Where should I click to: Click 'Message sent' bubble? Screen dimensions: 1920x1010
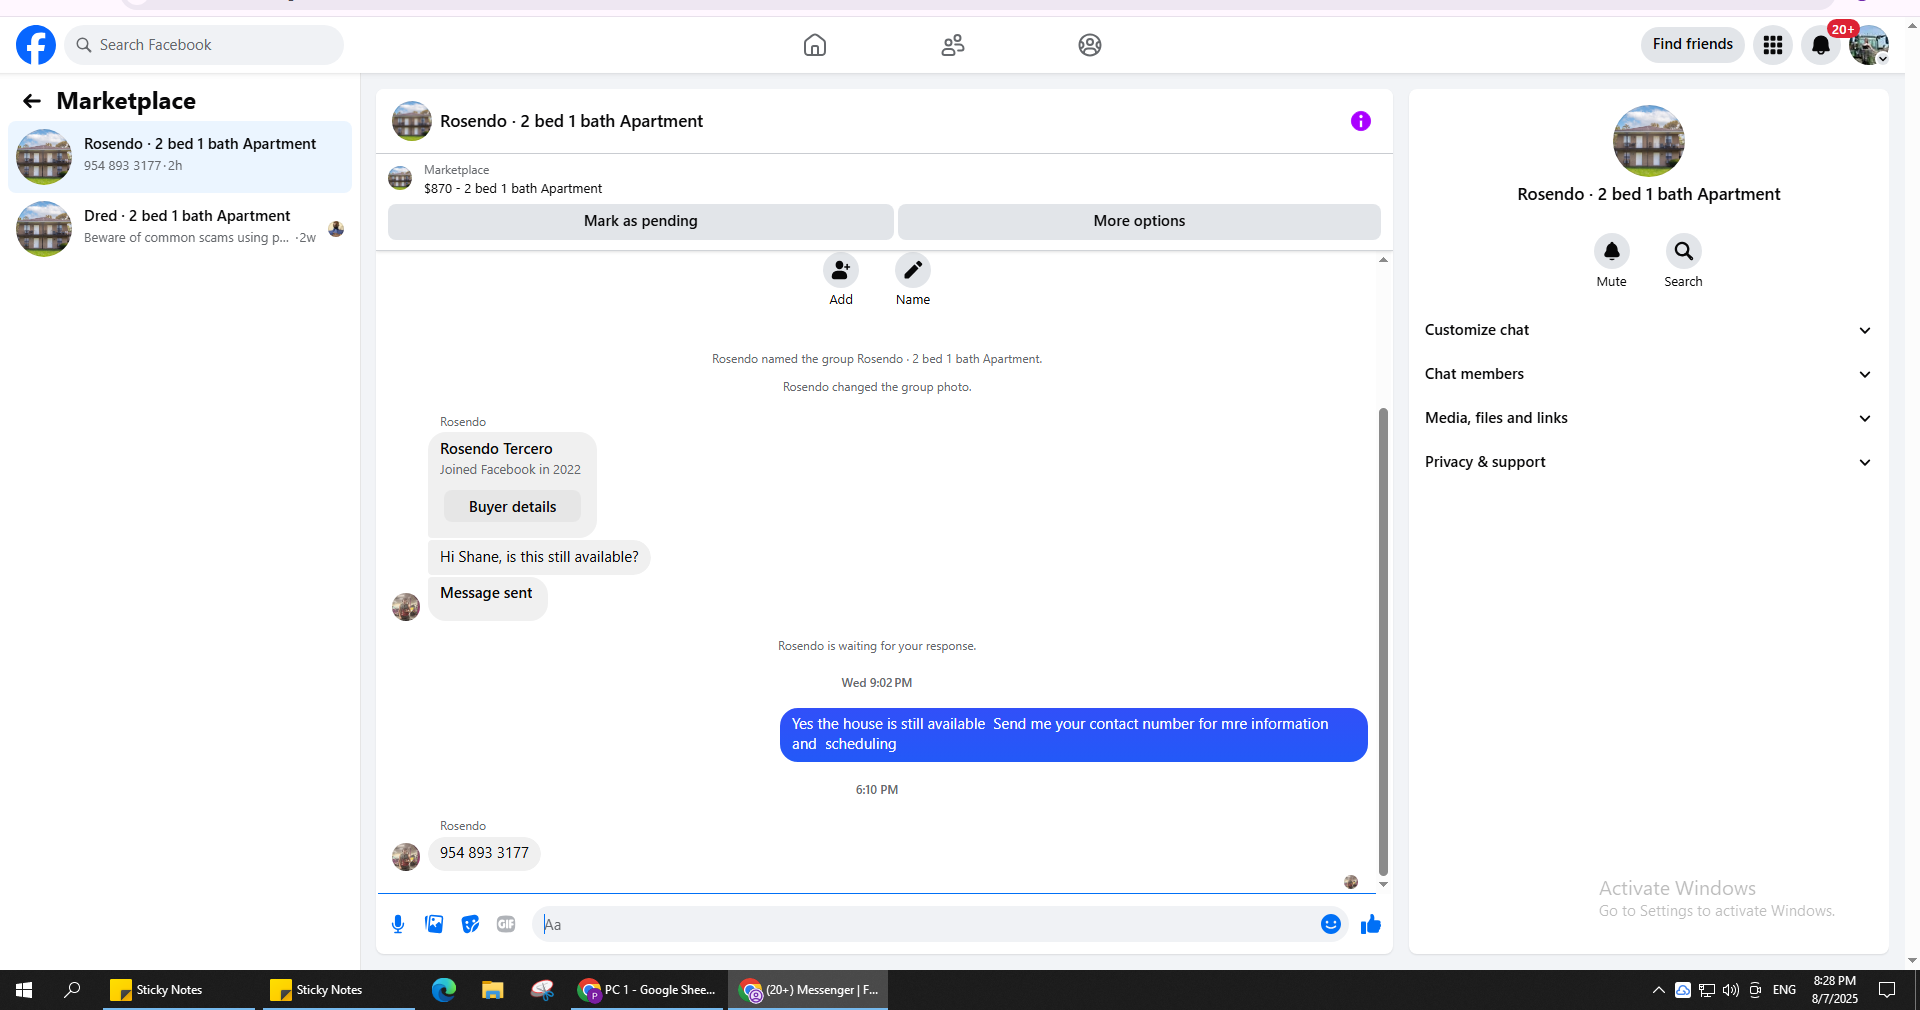(487, 597)
